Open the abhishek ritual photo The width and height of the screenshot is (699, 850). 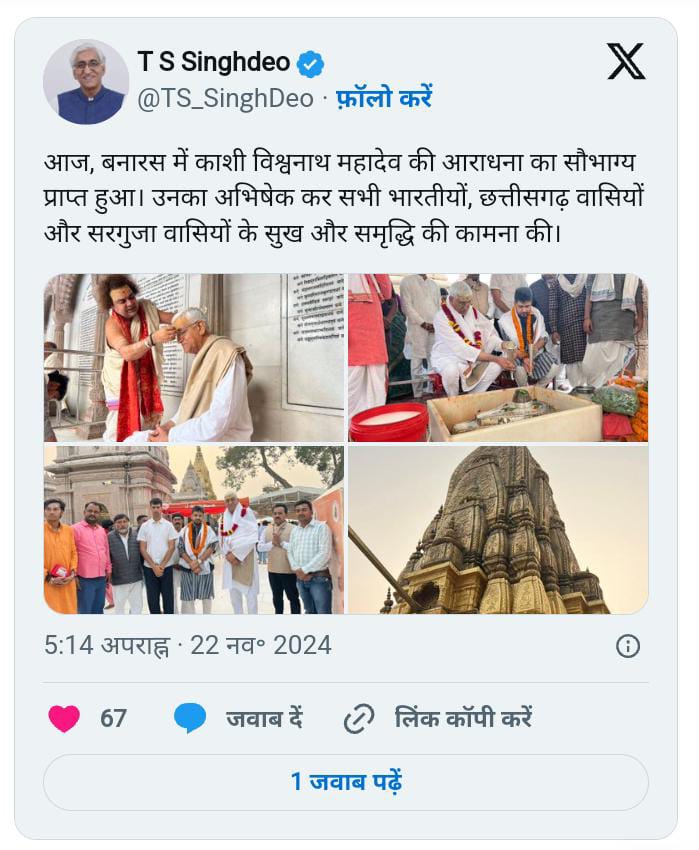498,358
